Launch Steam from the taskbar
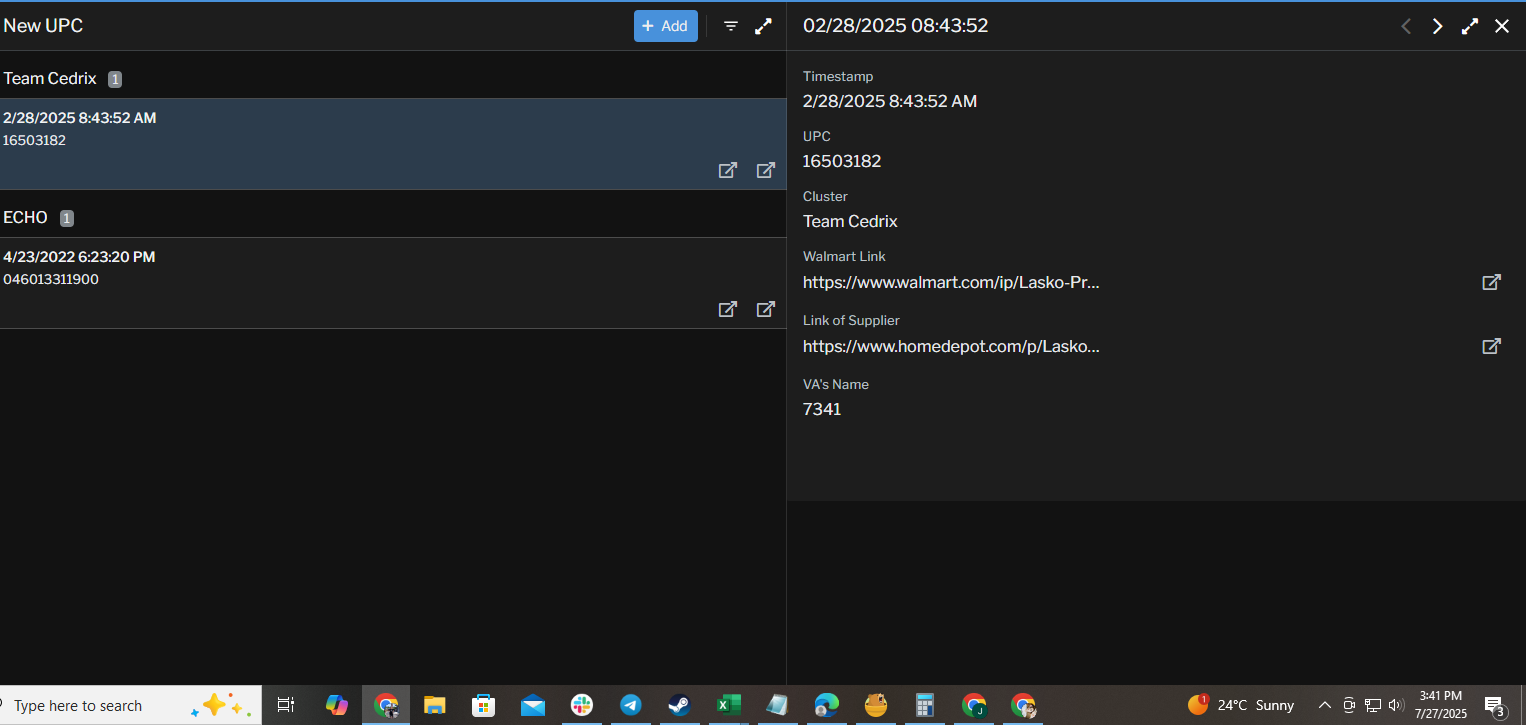Screen dimensions: 1526x725 click(x=679, y=705)
